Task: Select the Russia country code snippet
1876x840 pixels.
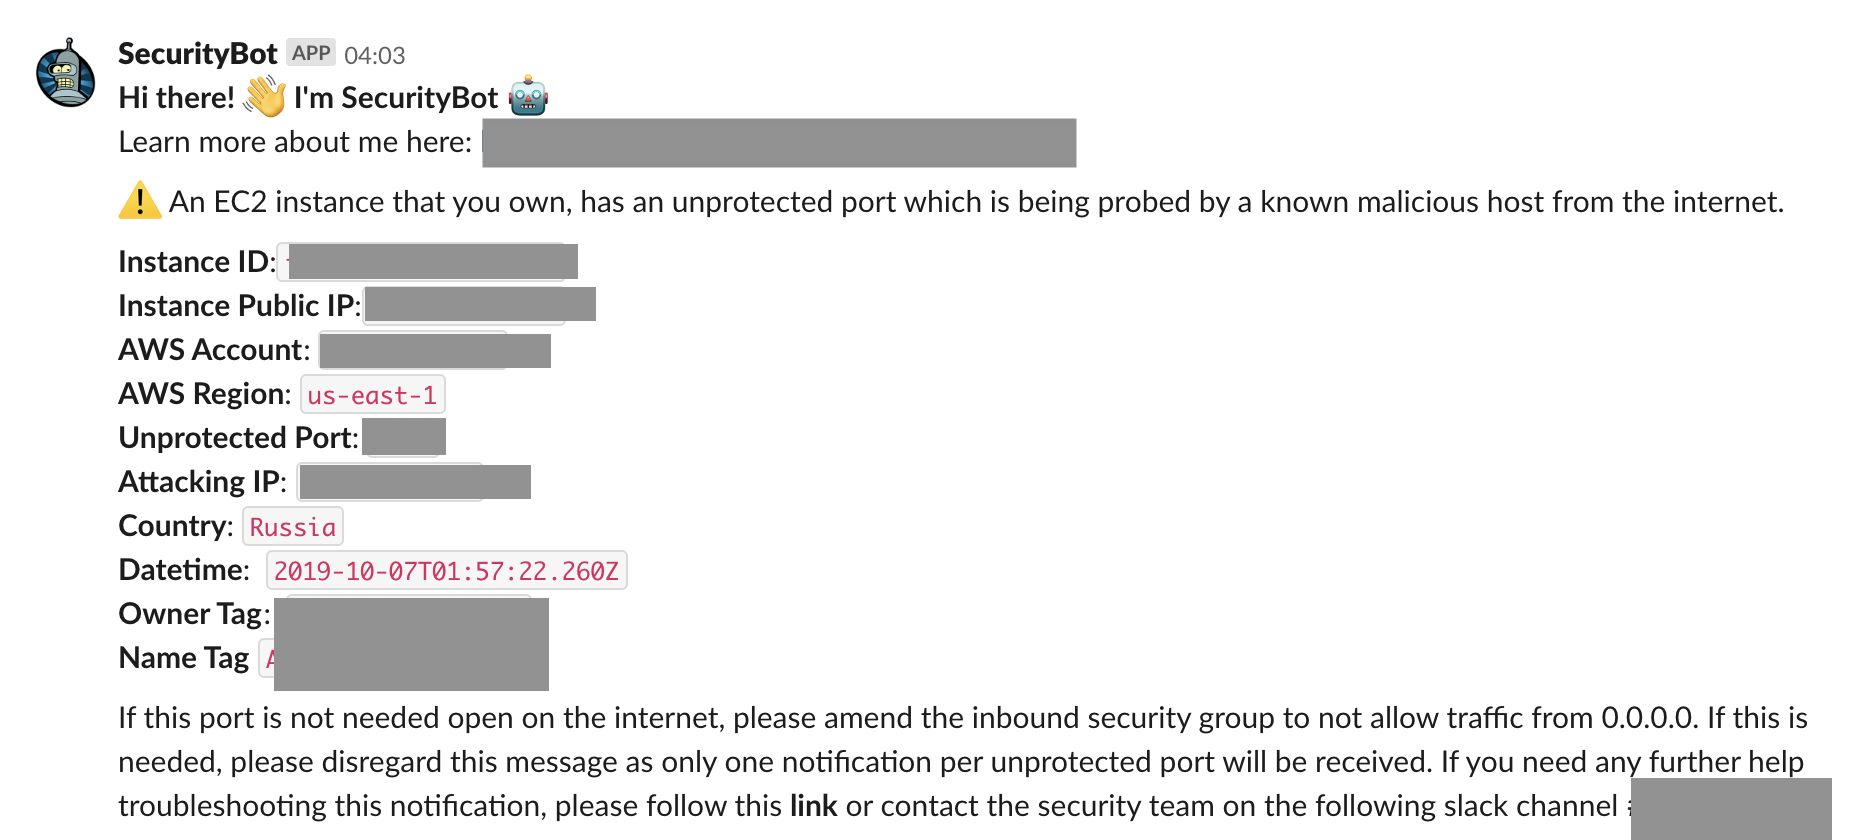Action: tap(292, 526)
